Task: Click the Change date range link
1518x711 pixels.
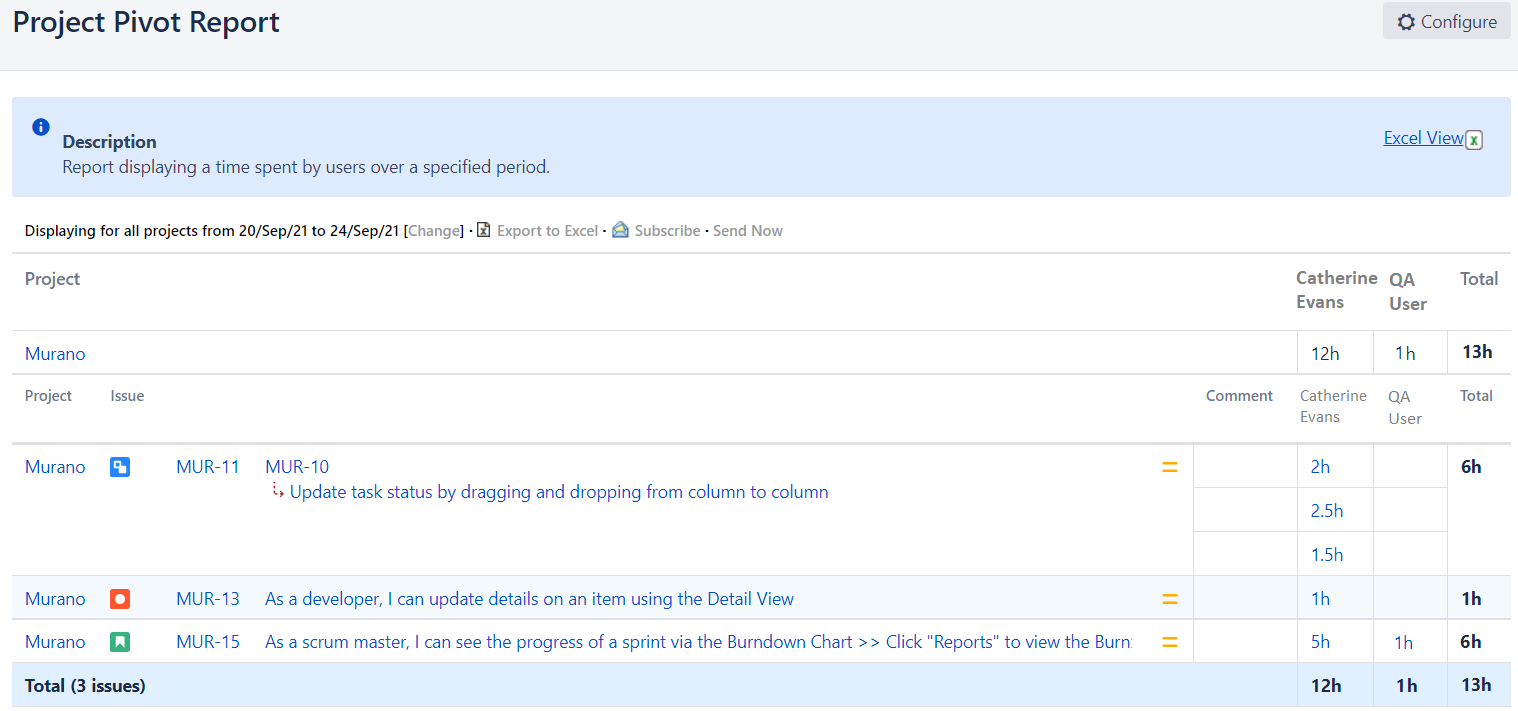Action: [434, 231]
